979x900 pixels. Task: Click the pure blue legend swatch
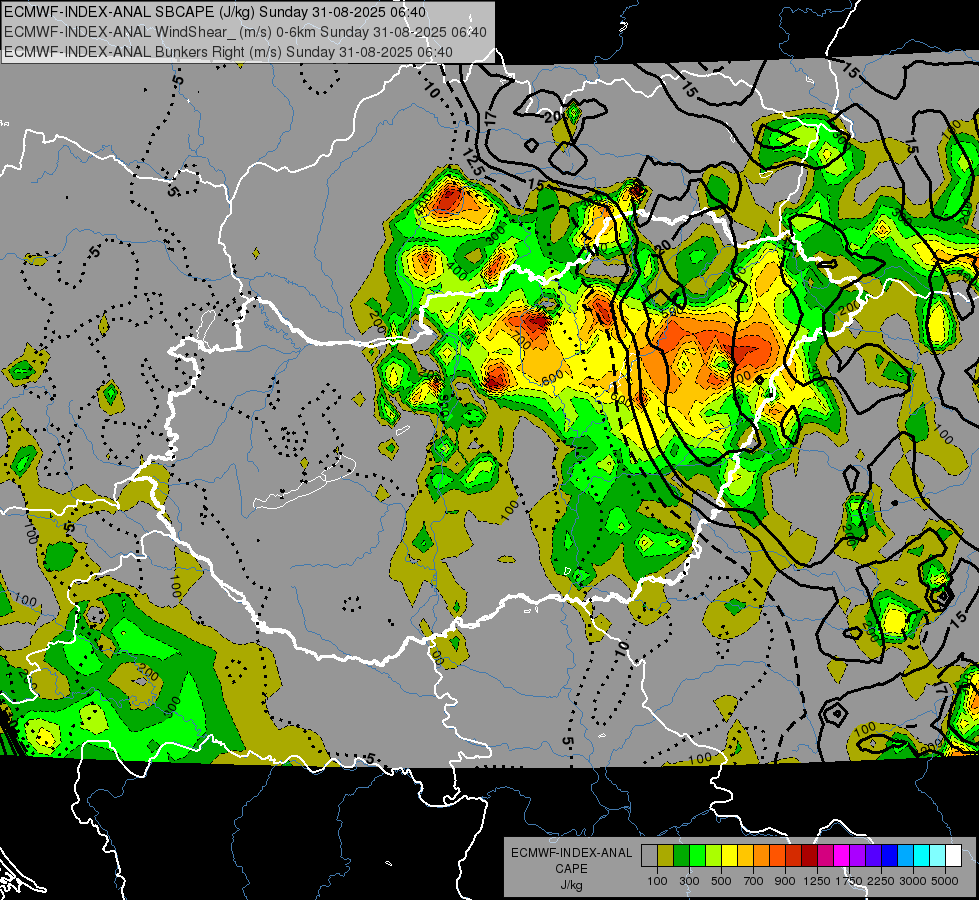click(x=890, y=855)
